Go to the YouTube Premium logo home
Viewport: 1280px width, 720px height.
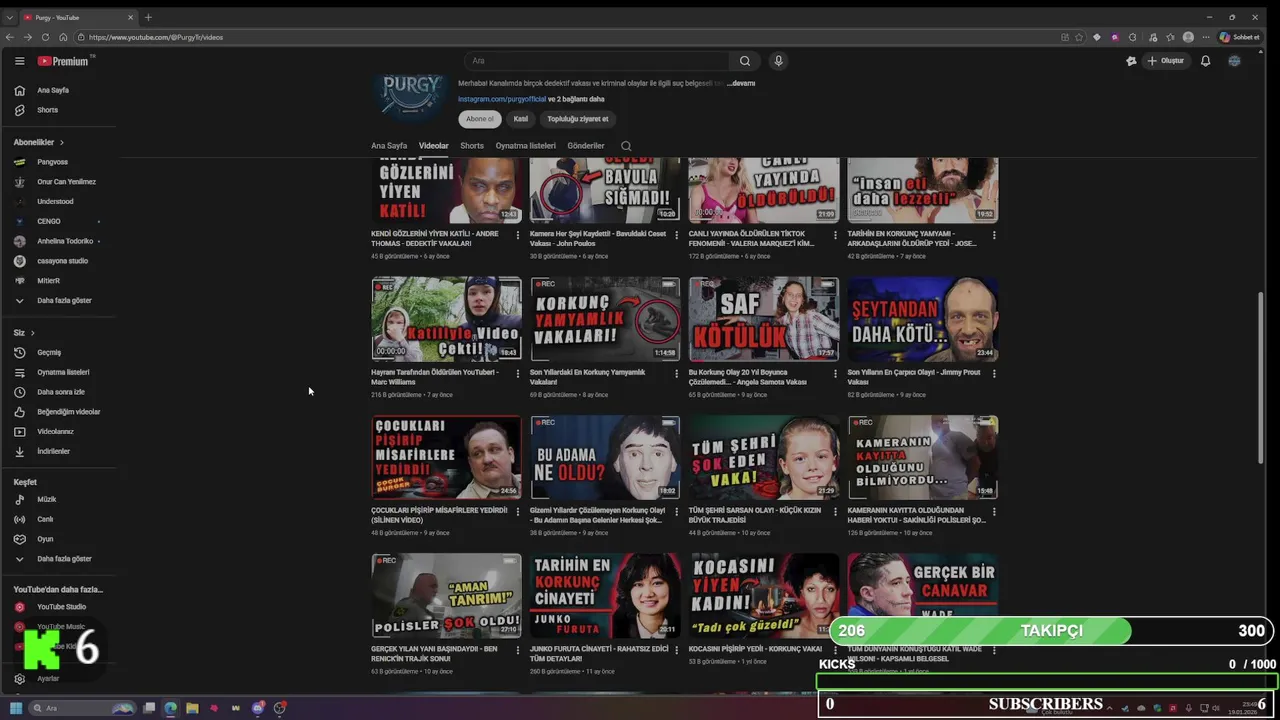pyautogui.click(x=63, y=61)
